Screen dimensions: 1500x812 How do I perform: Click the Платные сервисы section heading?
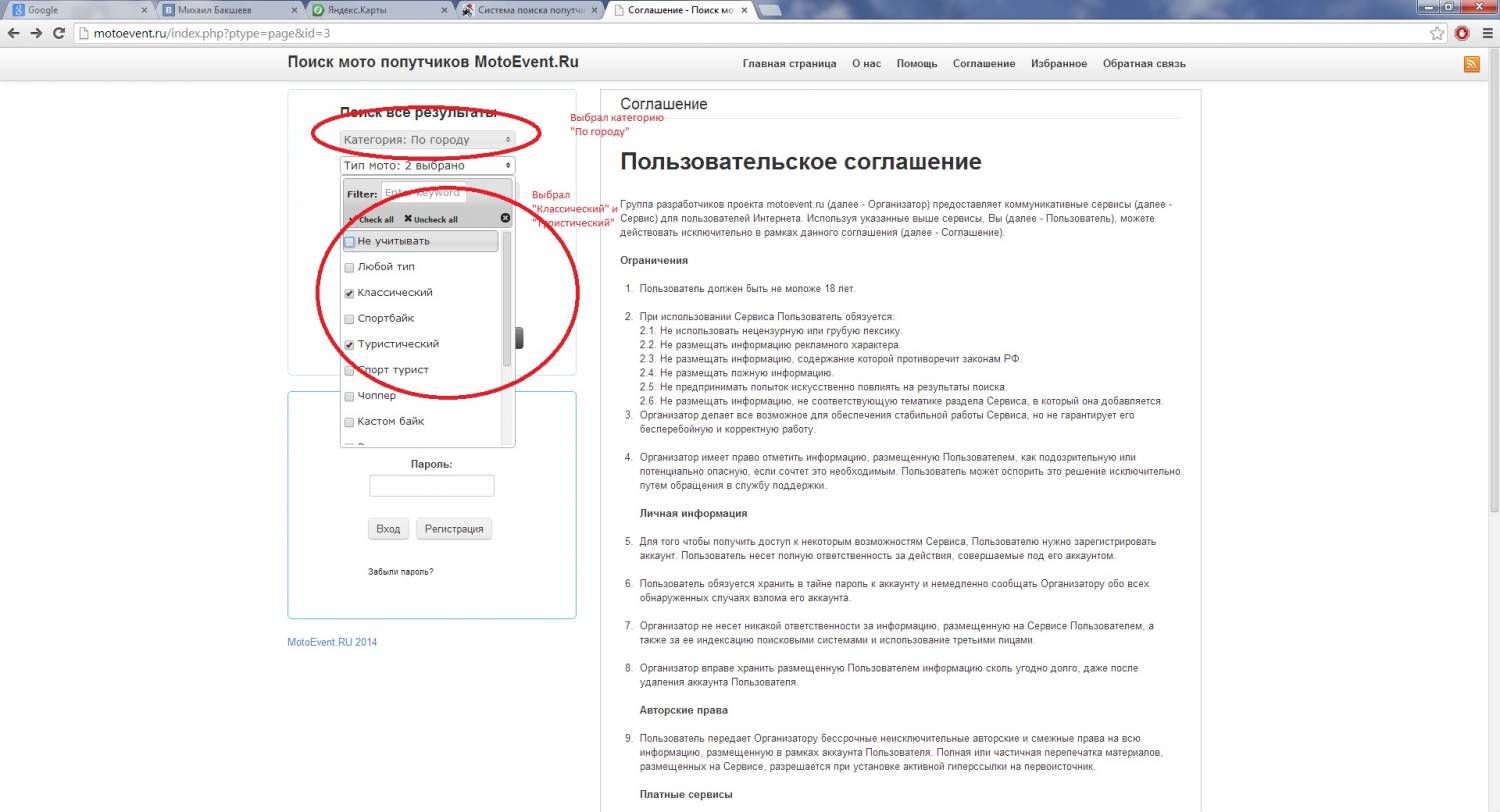point(686,794)
